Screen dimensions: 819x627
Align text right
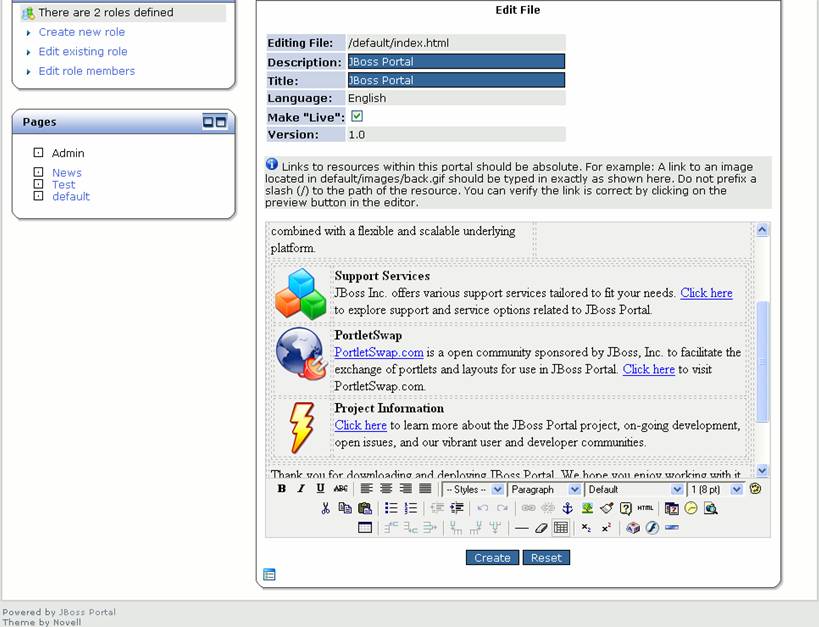pyautogui.click(x=406, y=489)
